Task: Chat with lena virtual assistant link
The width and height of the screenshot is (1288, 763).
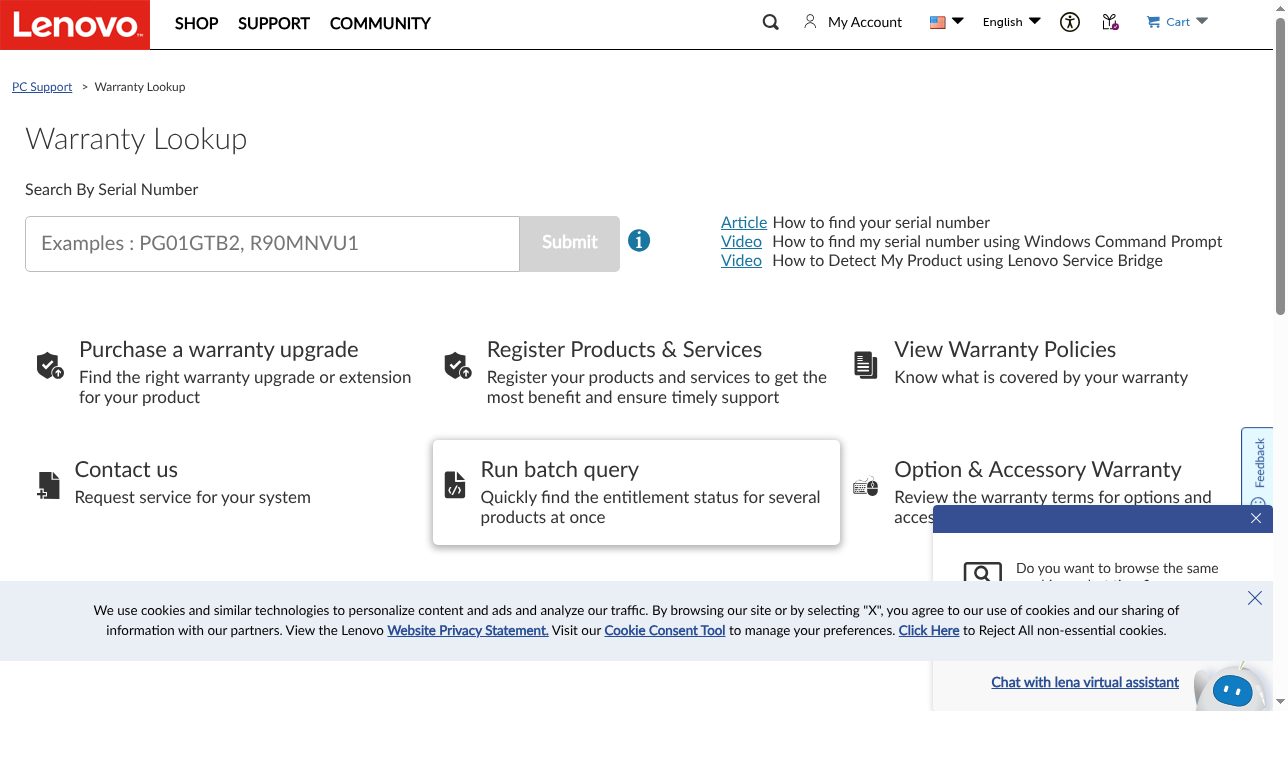Action: (x=1085, y=682)
